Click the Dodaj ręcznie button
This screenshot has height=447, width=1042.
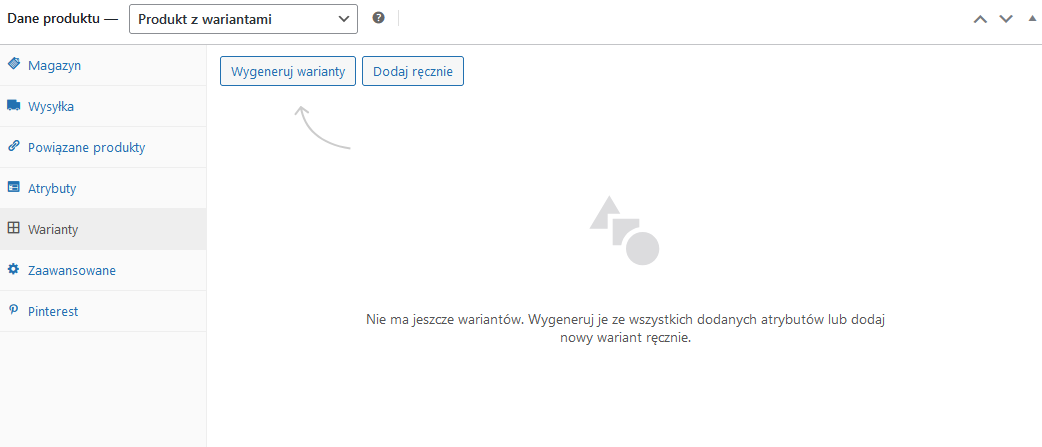point(413,72)
